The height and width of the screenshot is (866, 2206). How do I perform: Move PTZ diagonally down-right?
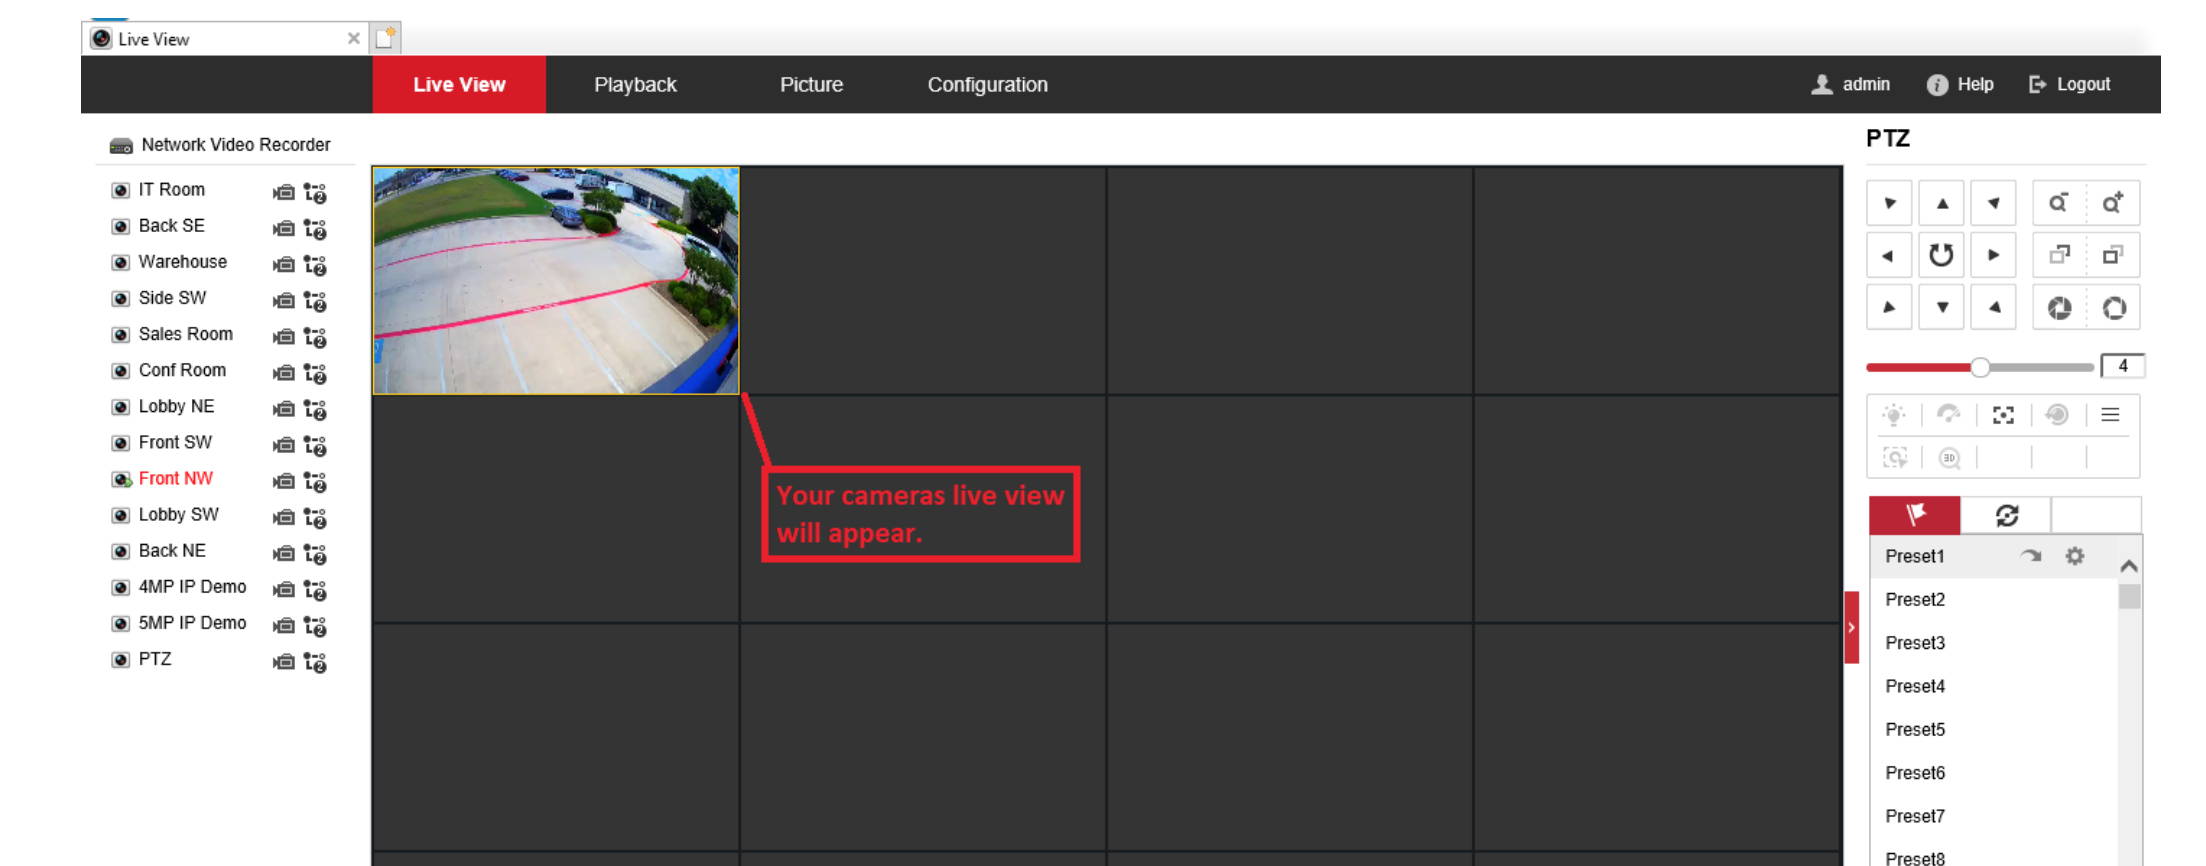[1993, 307]
